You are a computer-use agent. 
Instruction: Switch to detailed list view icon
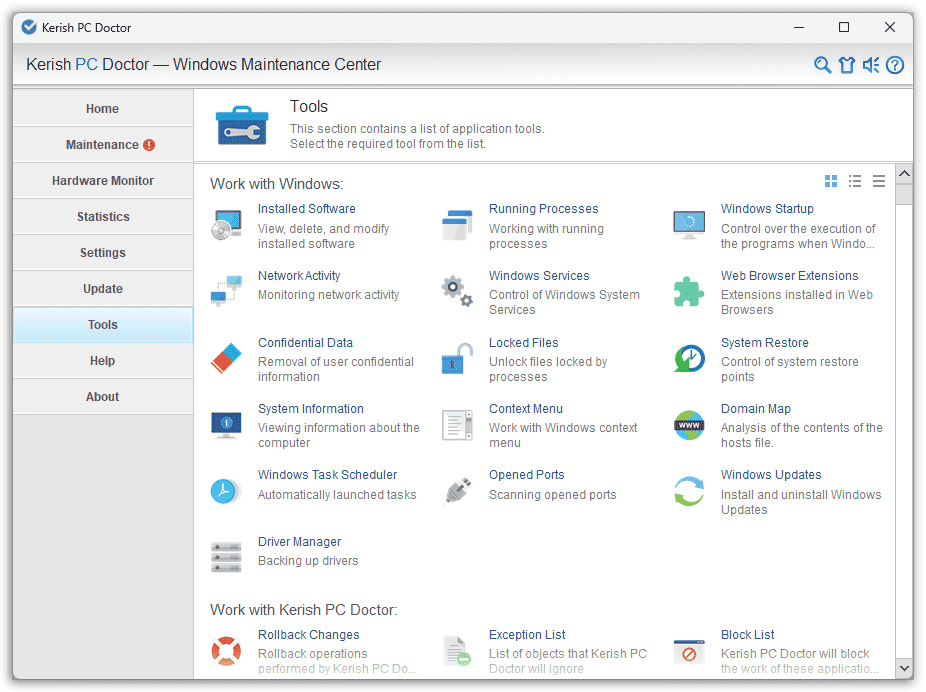tap(855, 181)
